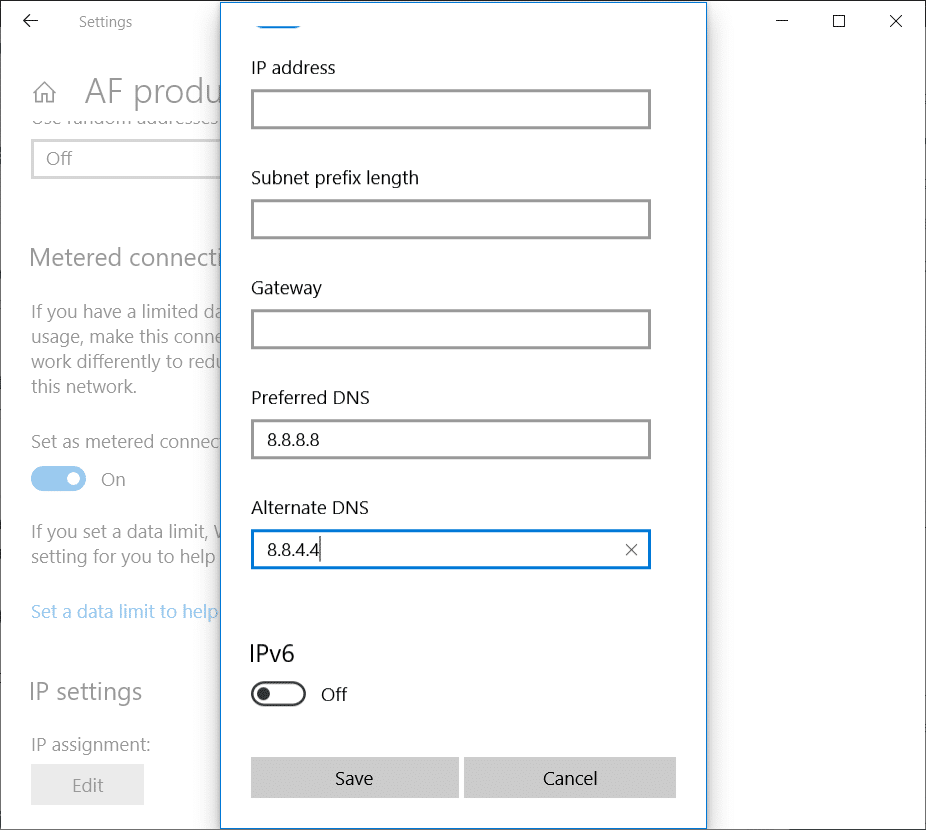Image resolution: width=926 pixels, height=830 pixels.
Task: Open the Set a data limit link
Action: (125, 611)
